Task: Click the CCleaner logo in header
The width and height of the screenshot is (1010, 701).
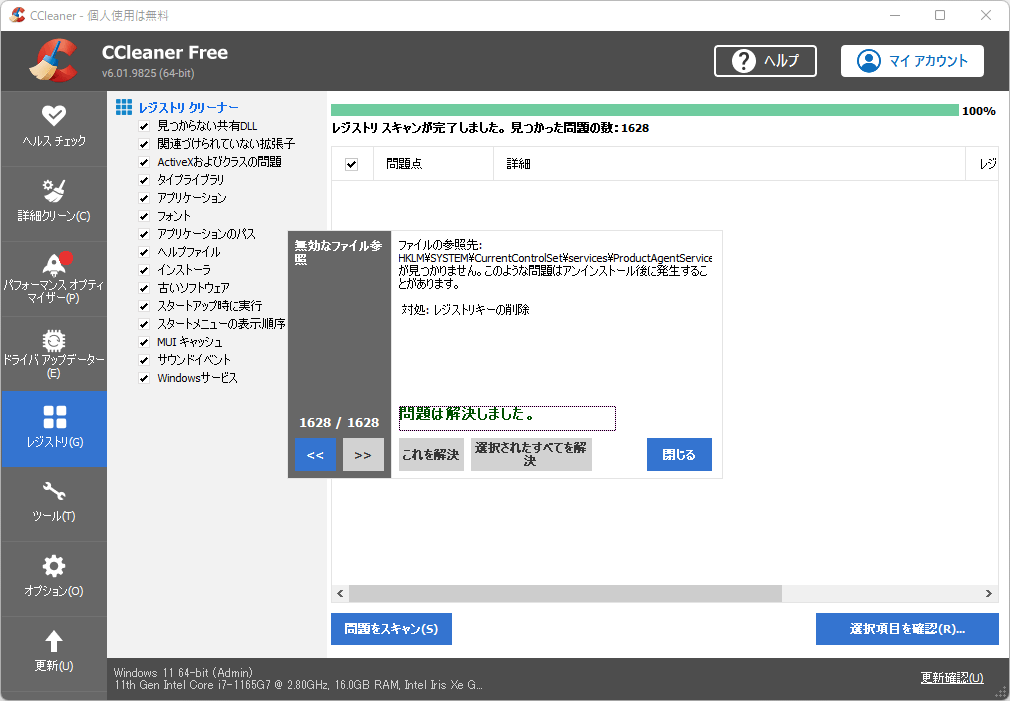Action: 54,61
